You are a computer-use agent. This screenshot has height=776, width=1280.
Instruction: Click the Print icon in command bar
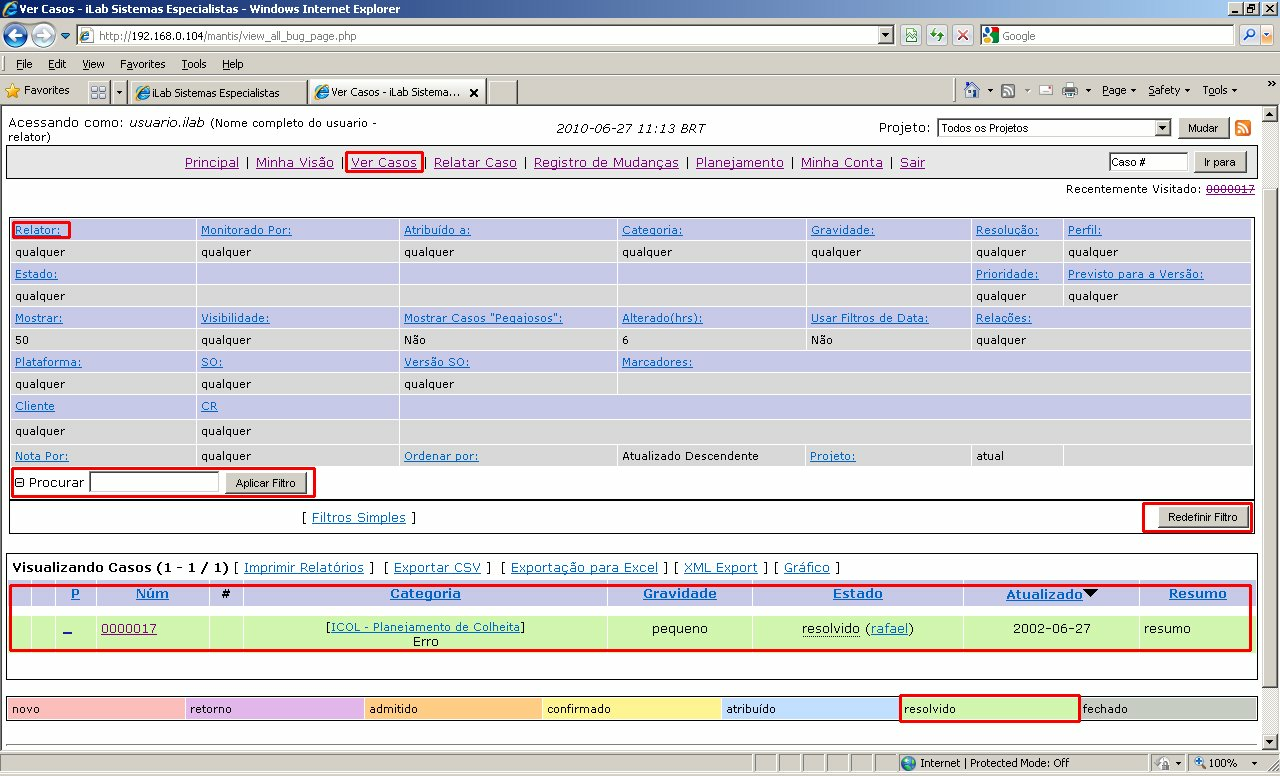tap(1069, 90)
